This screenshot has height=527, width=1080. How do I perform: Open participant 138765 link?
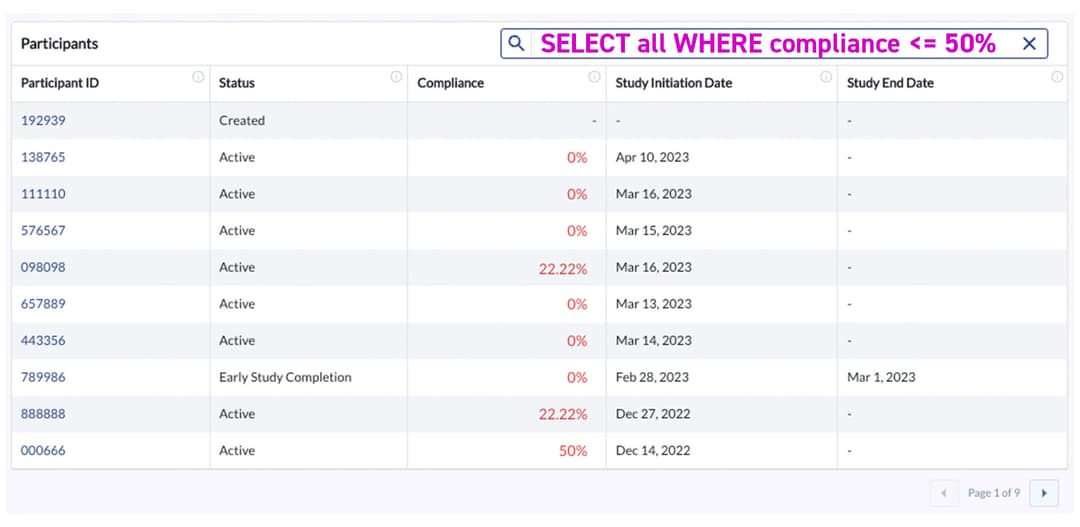[43, 157]
